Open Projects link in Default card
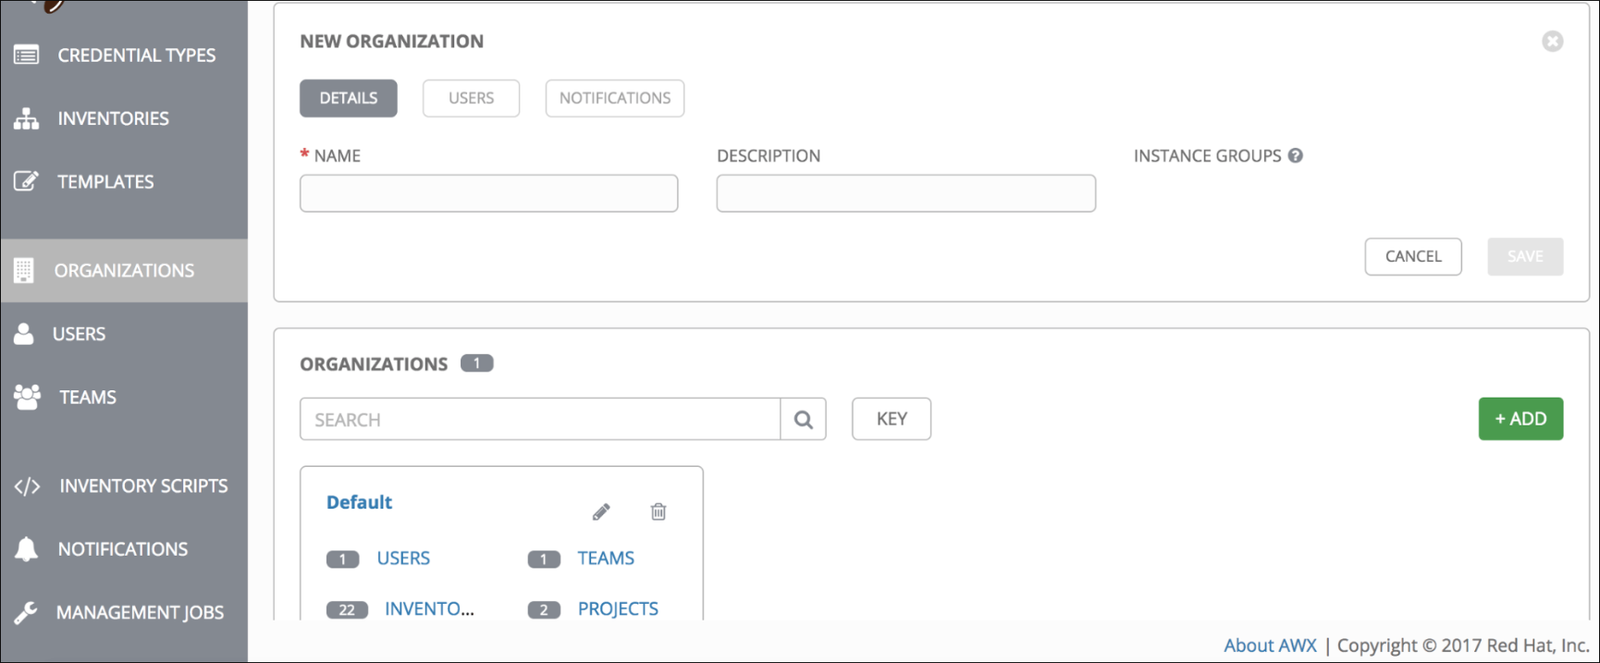The image size is (1600, 663). point(618,609)
